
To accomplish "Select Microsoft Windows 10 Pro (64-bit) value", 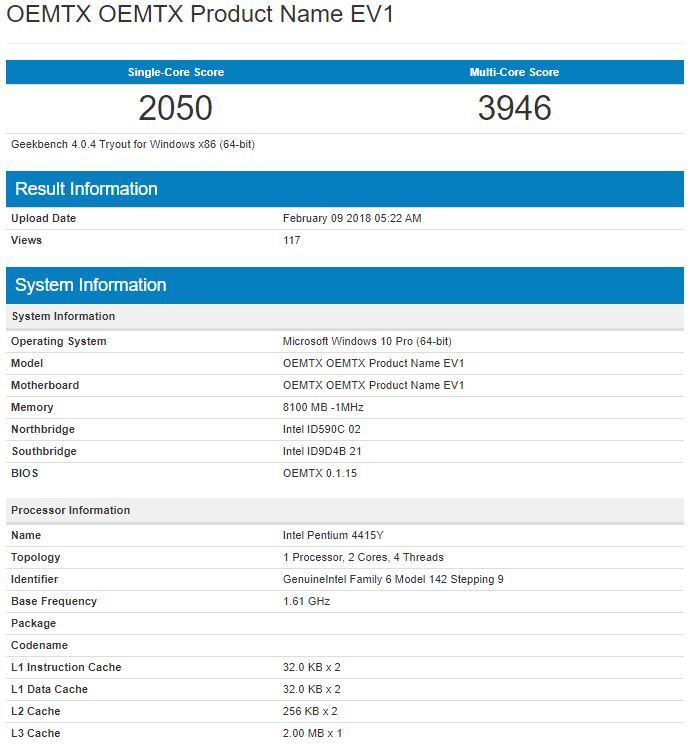I will click(367, 341).
